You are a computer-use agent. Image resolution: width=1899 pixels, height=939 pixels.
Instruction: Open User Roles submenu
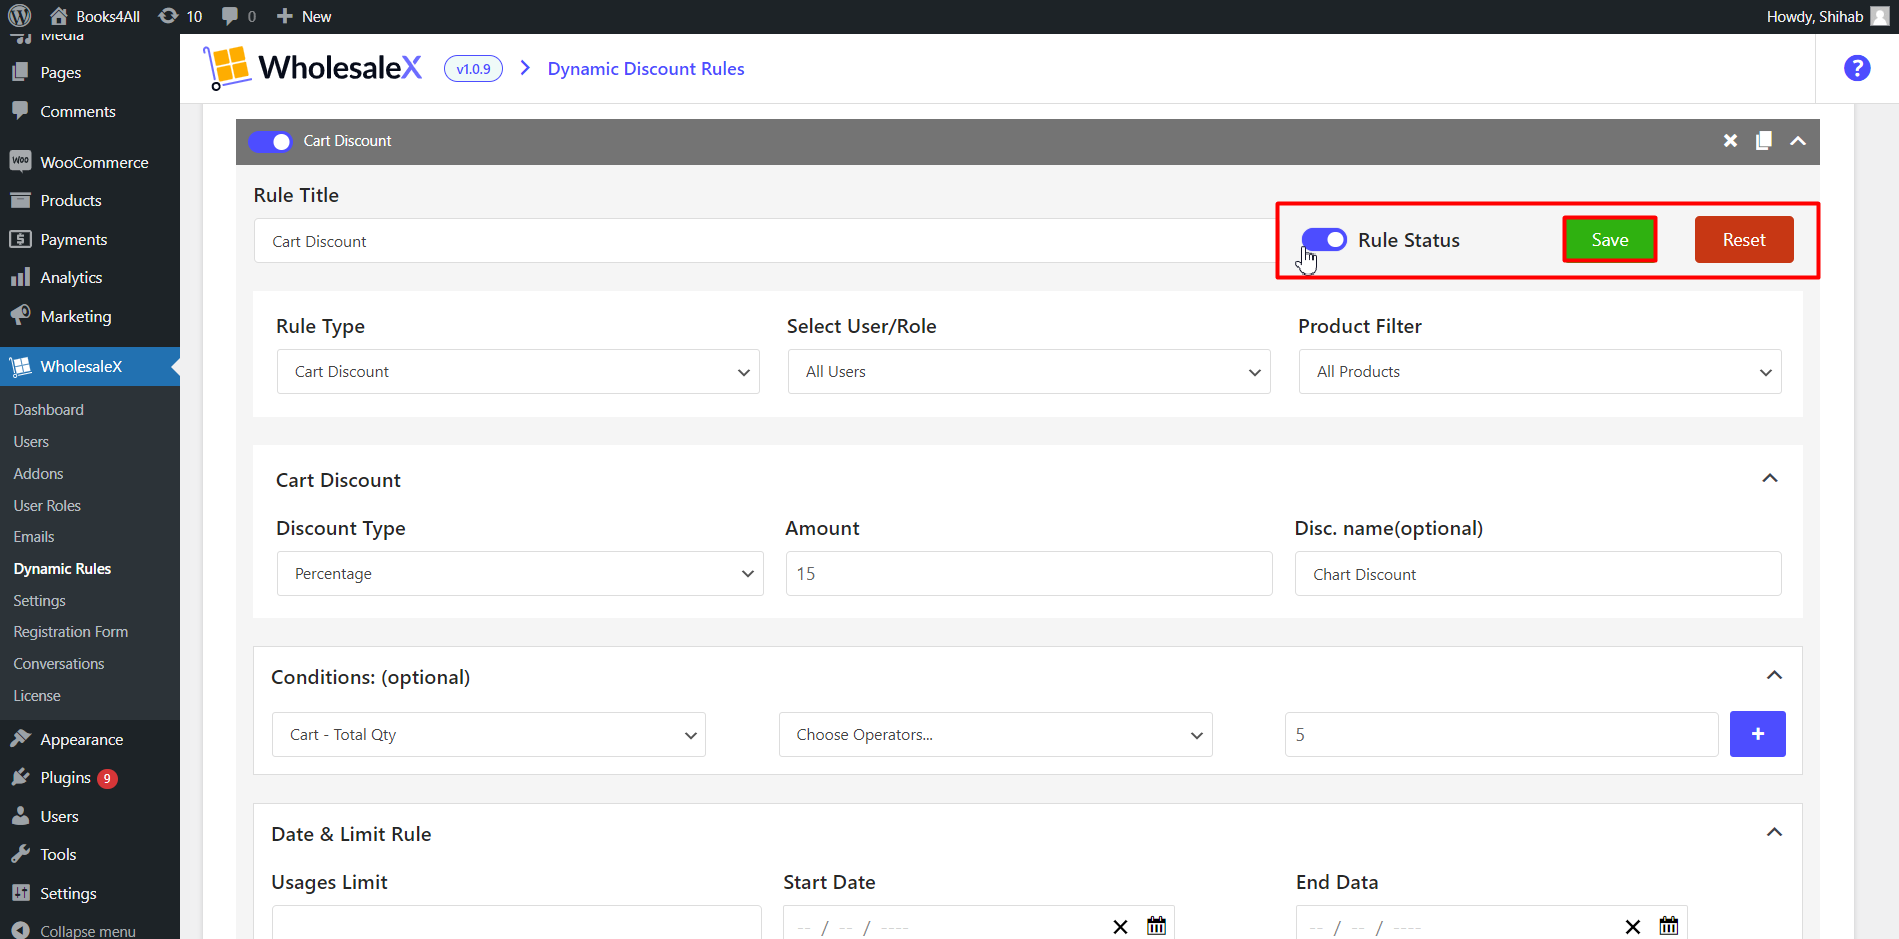pos(47,506)
